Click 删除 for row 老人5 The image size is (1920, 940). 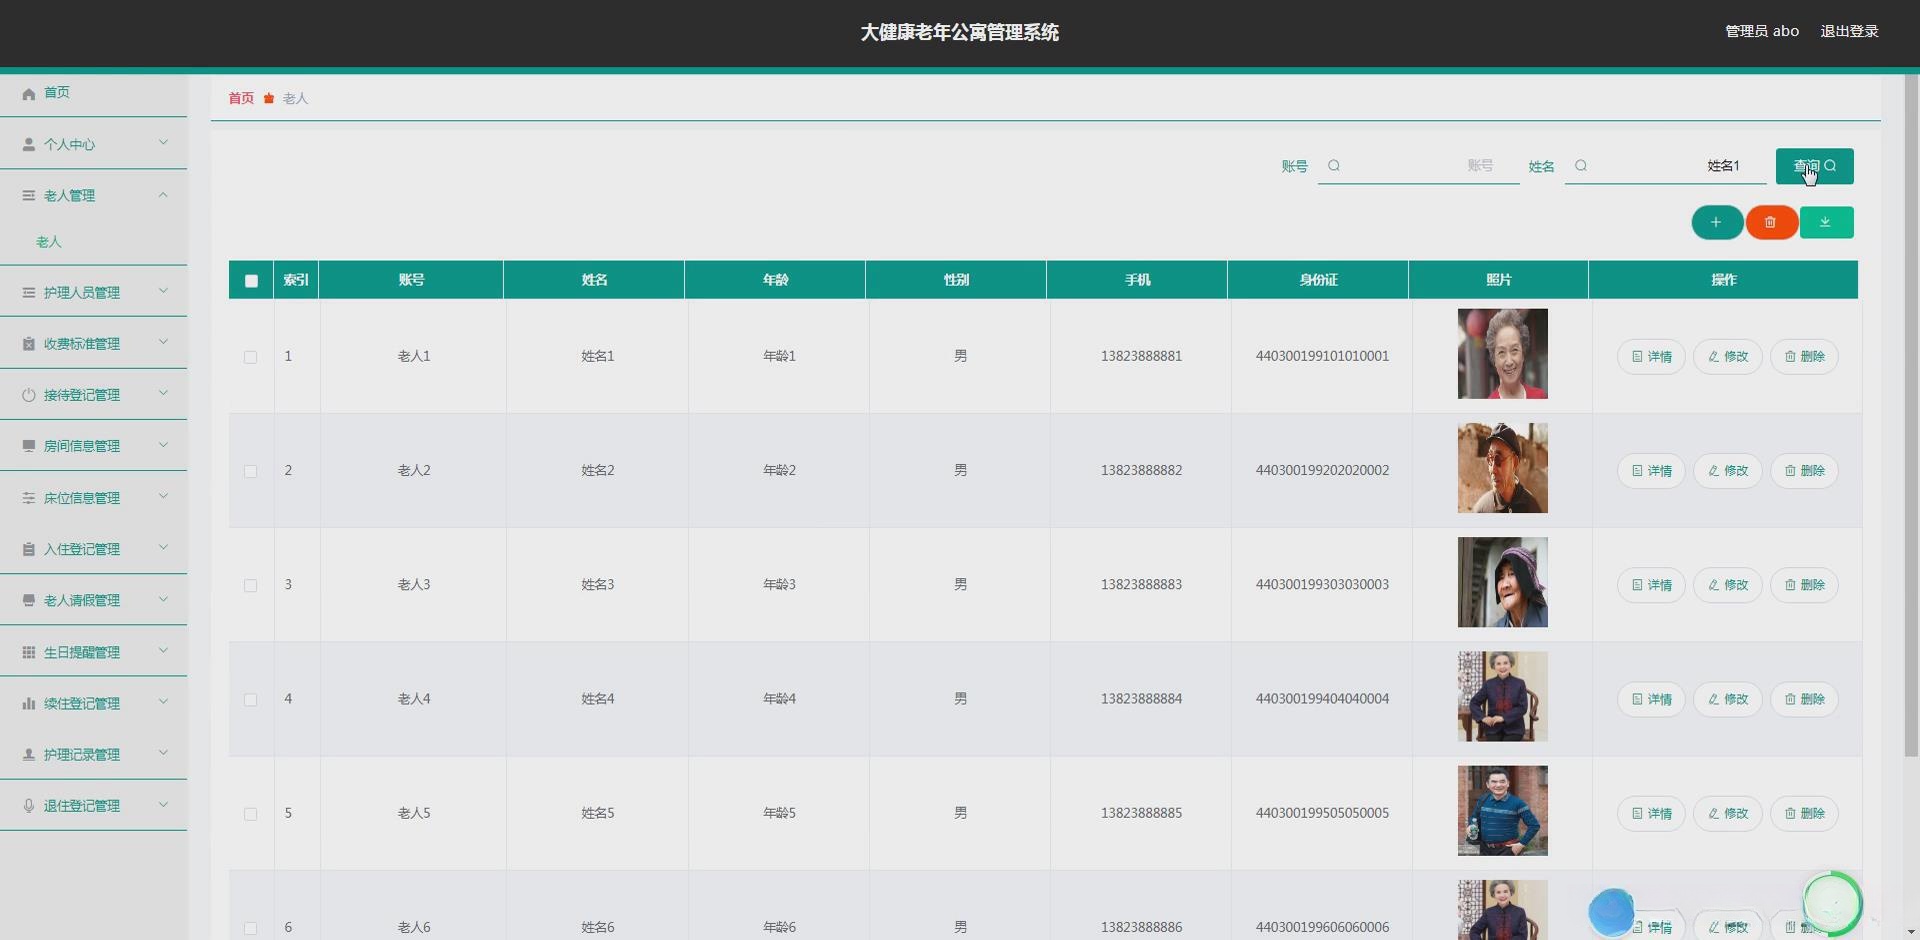coord(1805,814)
